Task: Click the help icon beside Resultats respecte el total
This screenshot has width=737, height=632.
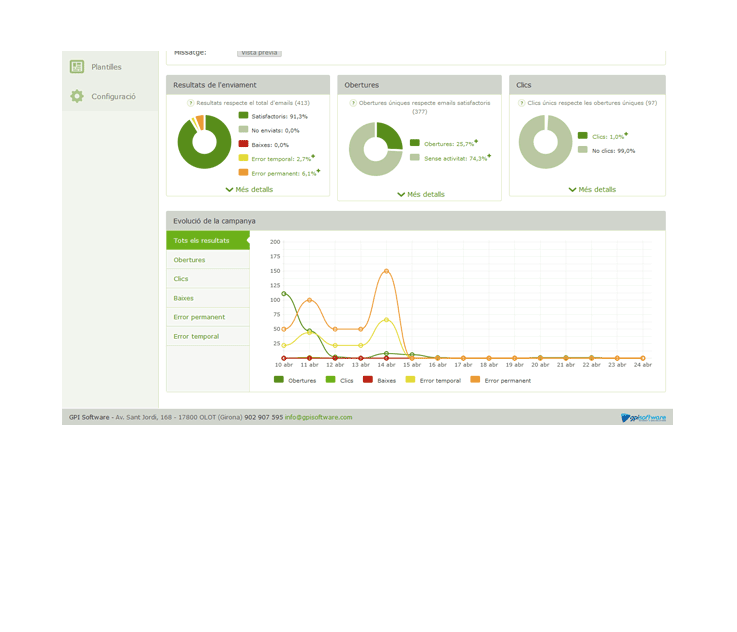Action: pos(191,103)
